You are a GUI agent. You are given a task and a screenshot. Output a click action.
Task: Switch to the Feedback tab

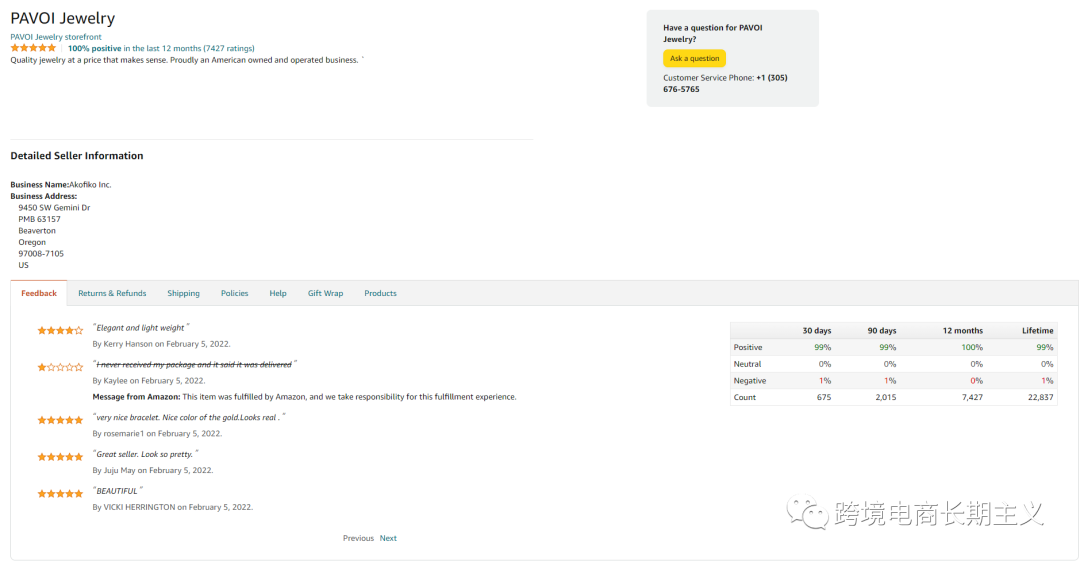coord(39,293)
